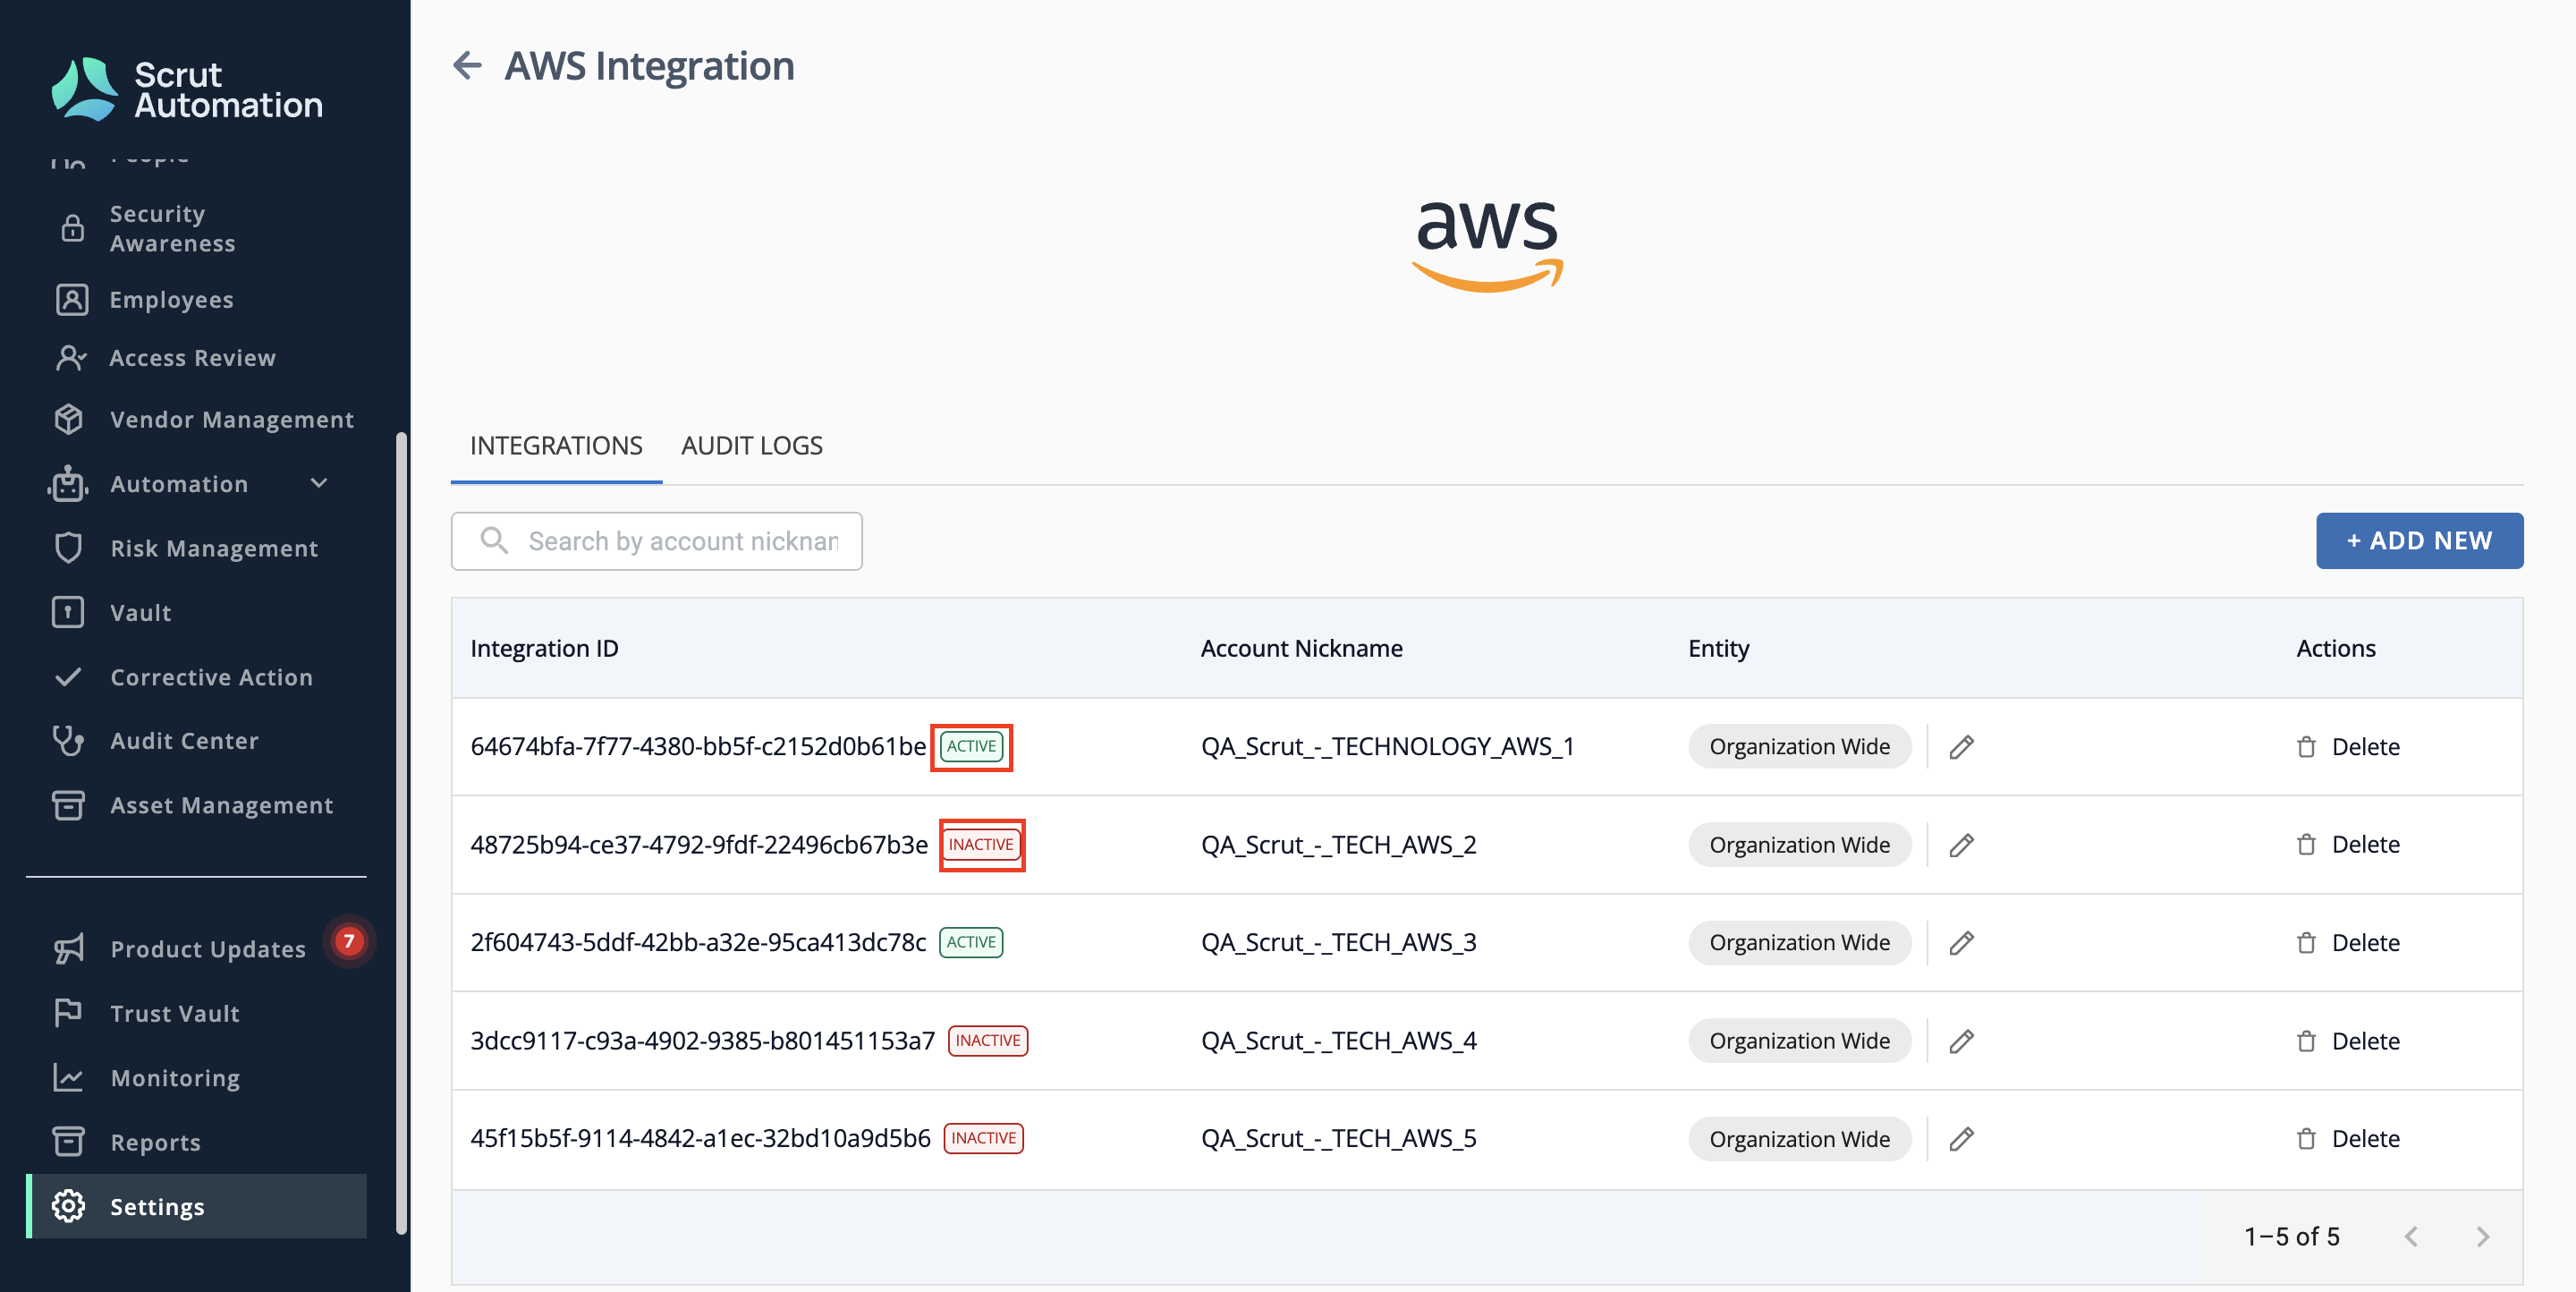Screen dimensions: 2576x1292
Task: Click the Vendor Management box icon
Action: (x=68, y=419)
